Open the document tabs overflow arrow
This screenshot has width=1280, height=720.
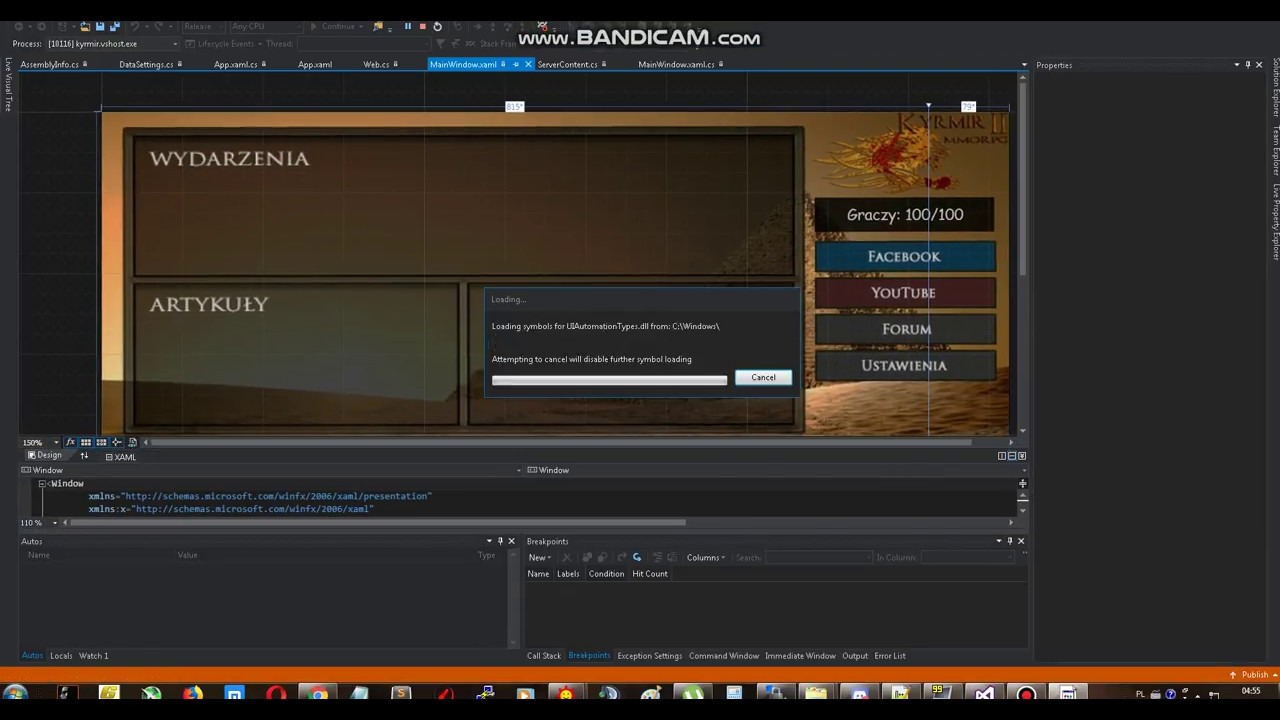[1024, 65]
